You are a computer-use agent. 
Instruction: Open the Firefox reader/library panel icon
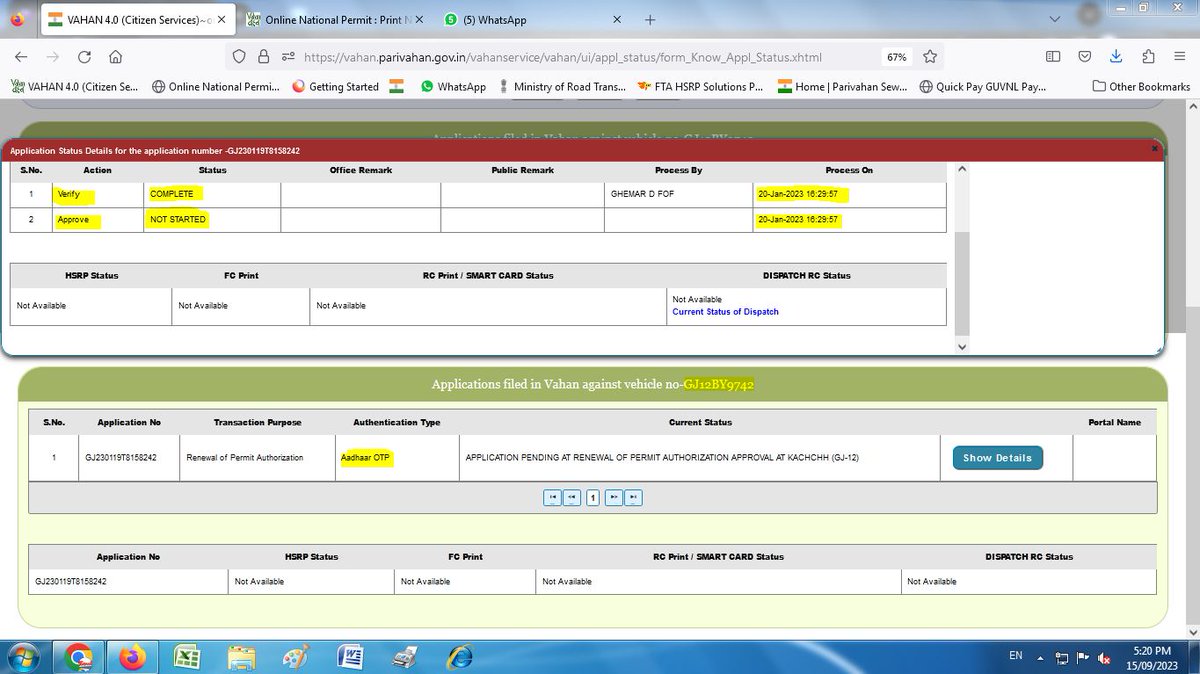1086,57
